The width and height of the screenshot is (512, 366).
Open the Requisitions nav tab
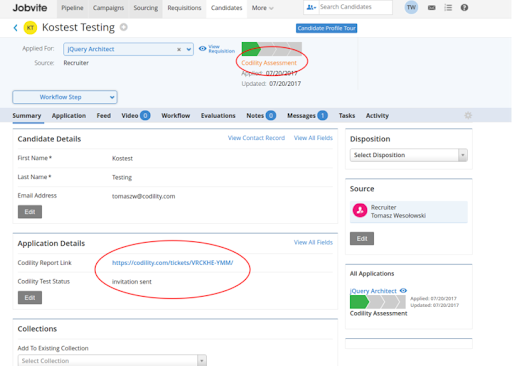[184, 8]
